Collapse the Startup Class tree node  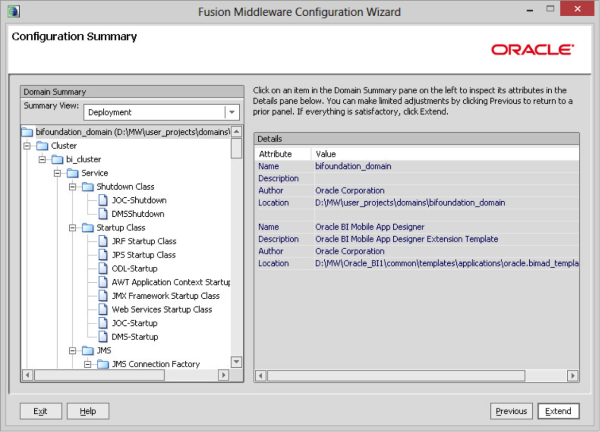pyautogui.click(x=71, y=228)
